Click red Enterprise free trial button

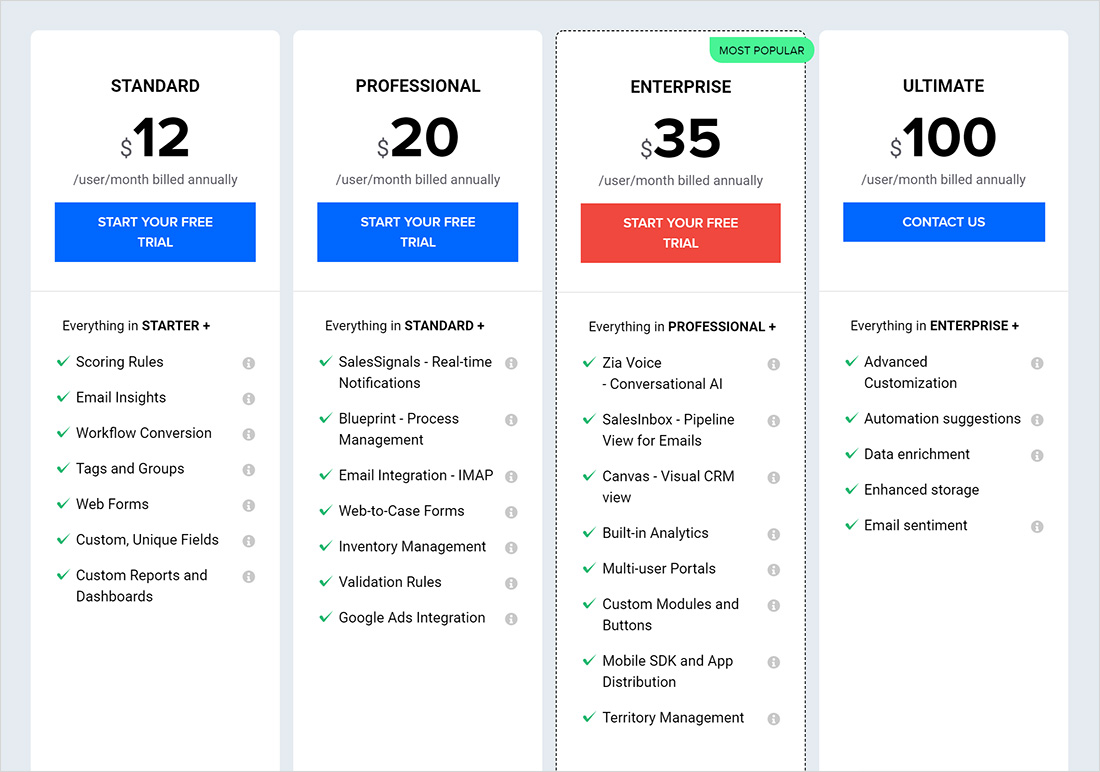(x=680, y=233)
